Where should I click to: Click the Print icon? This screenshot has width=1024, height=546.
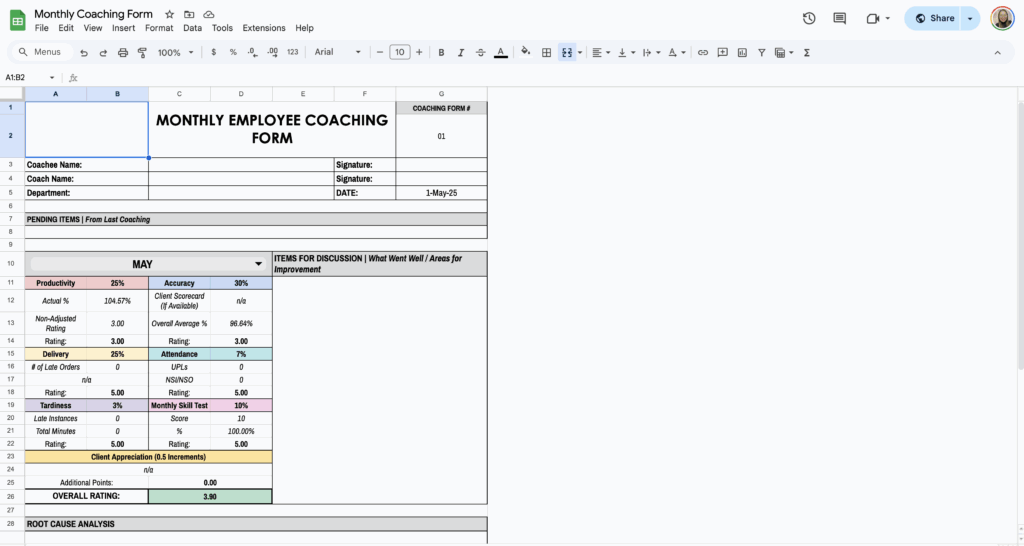tap(123, 53)
